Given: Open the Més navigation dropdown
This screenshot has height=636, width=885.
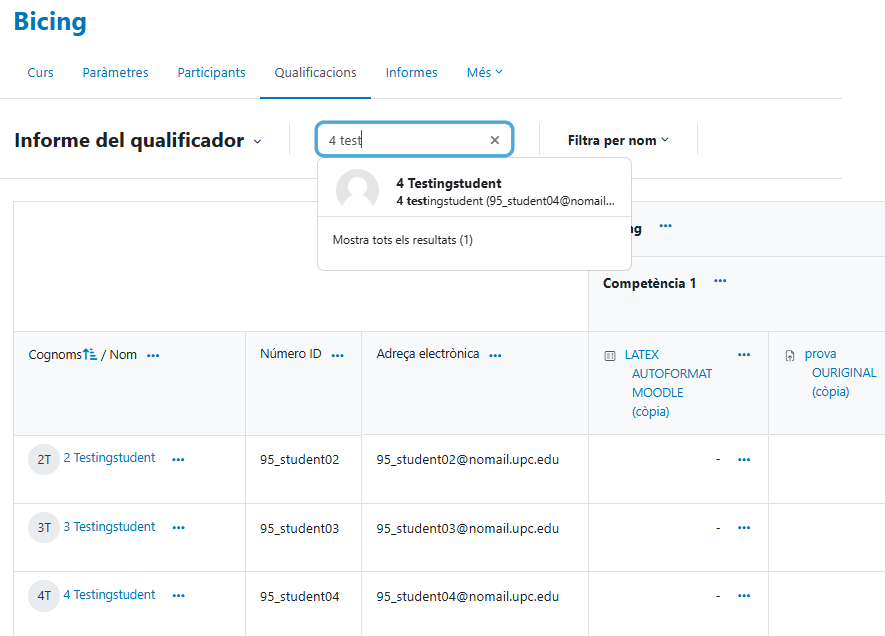Looking at the screenshot, I should pyautogui.click(x=484, y=73).
